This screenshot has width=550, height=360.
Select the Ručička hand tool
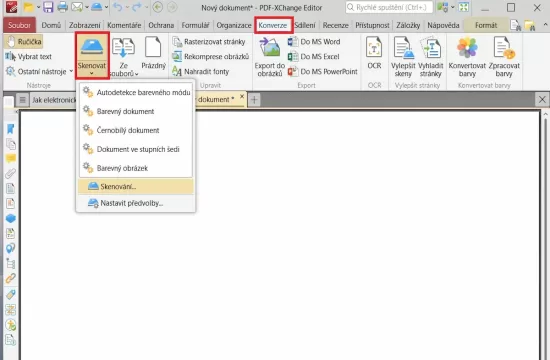24,41
